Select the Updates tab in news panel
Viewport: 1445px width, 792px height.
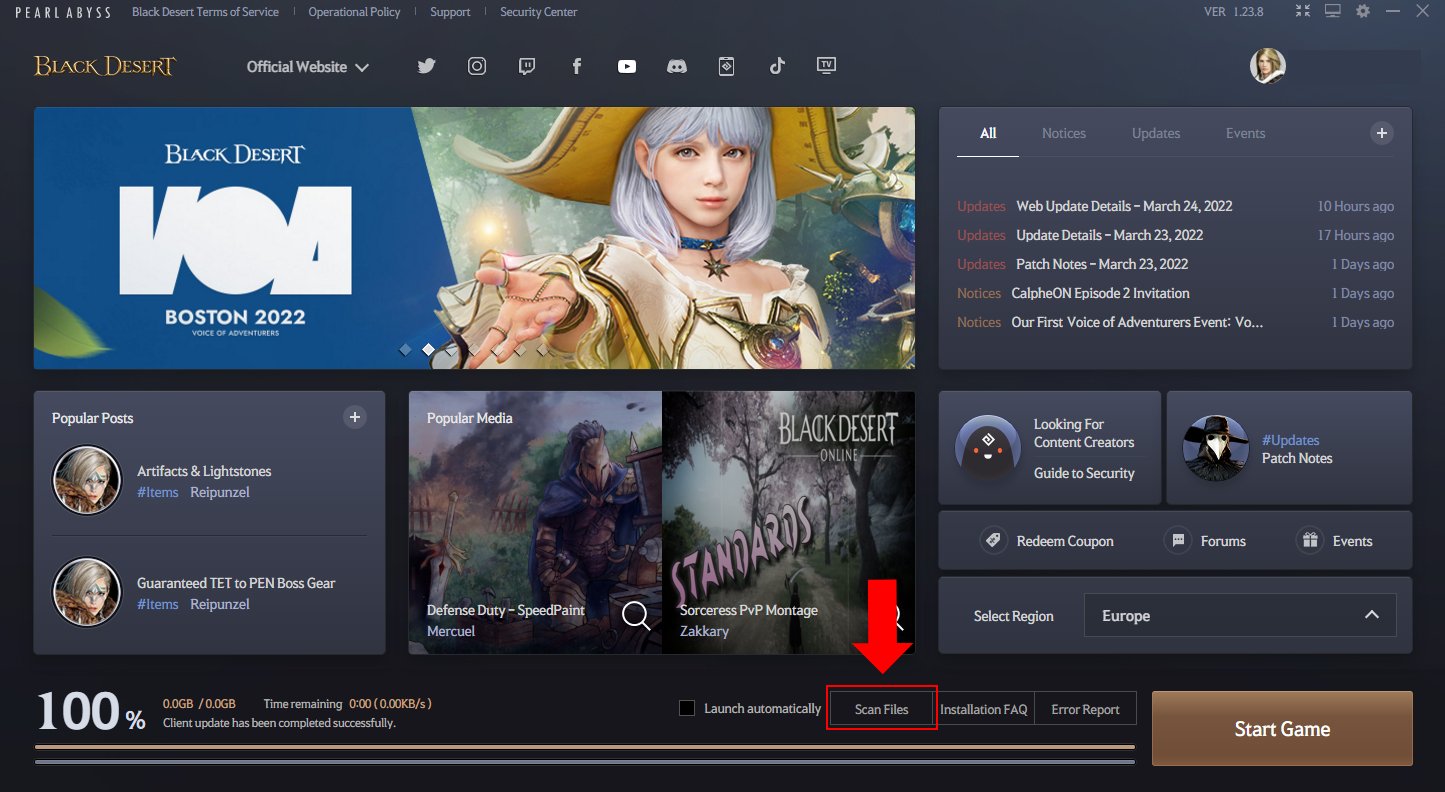(x=1155, y=132)
